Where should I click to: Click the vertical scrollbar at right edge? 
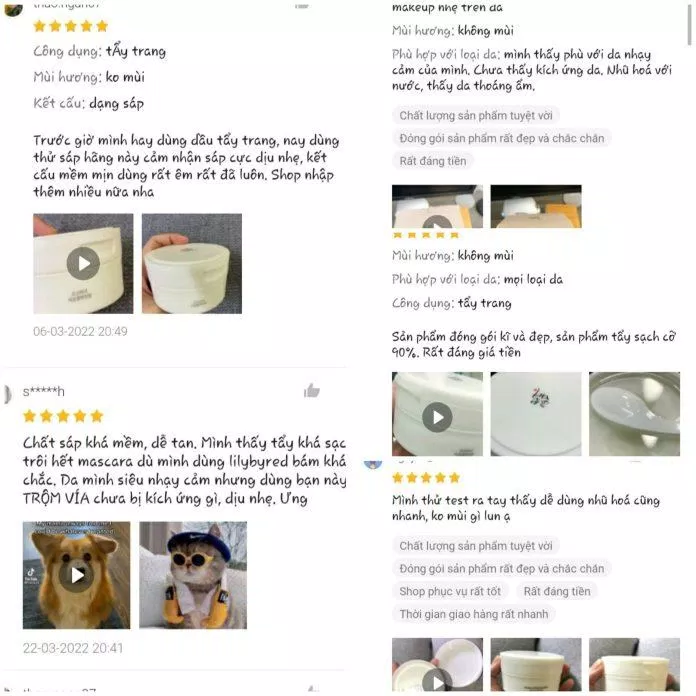pyautogui.click(x=689, y=22)
